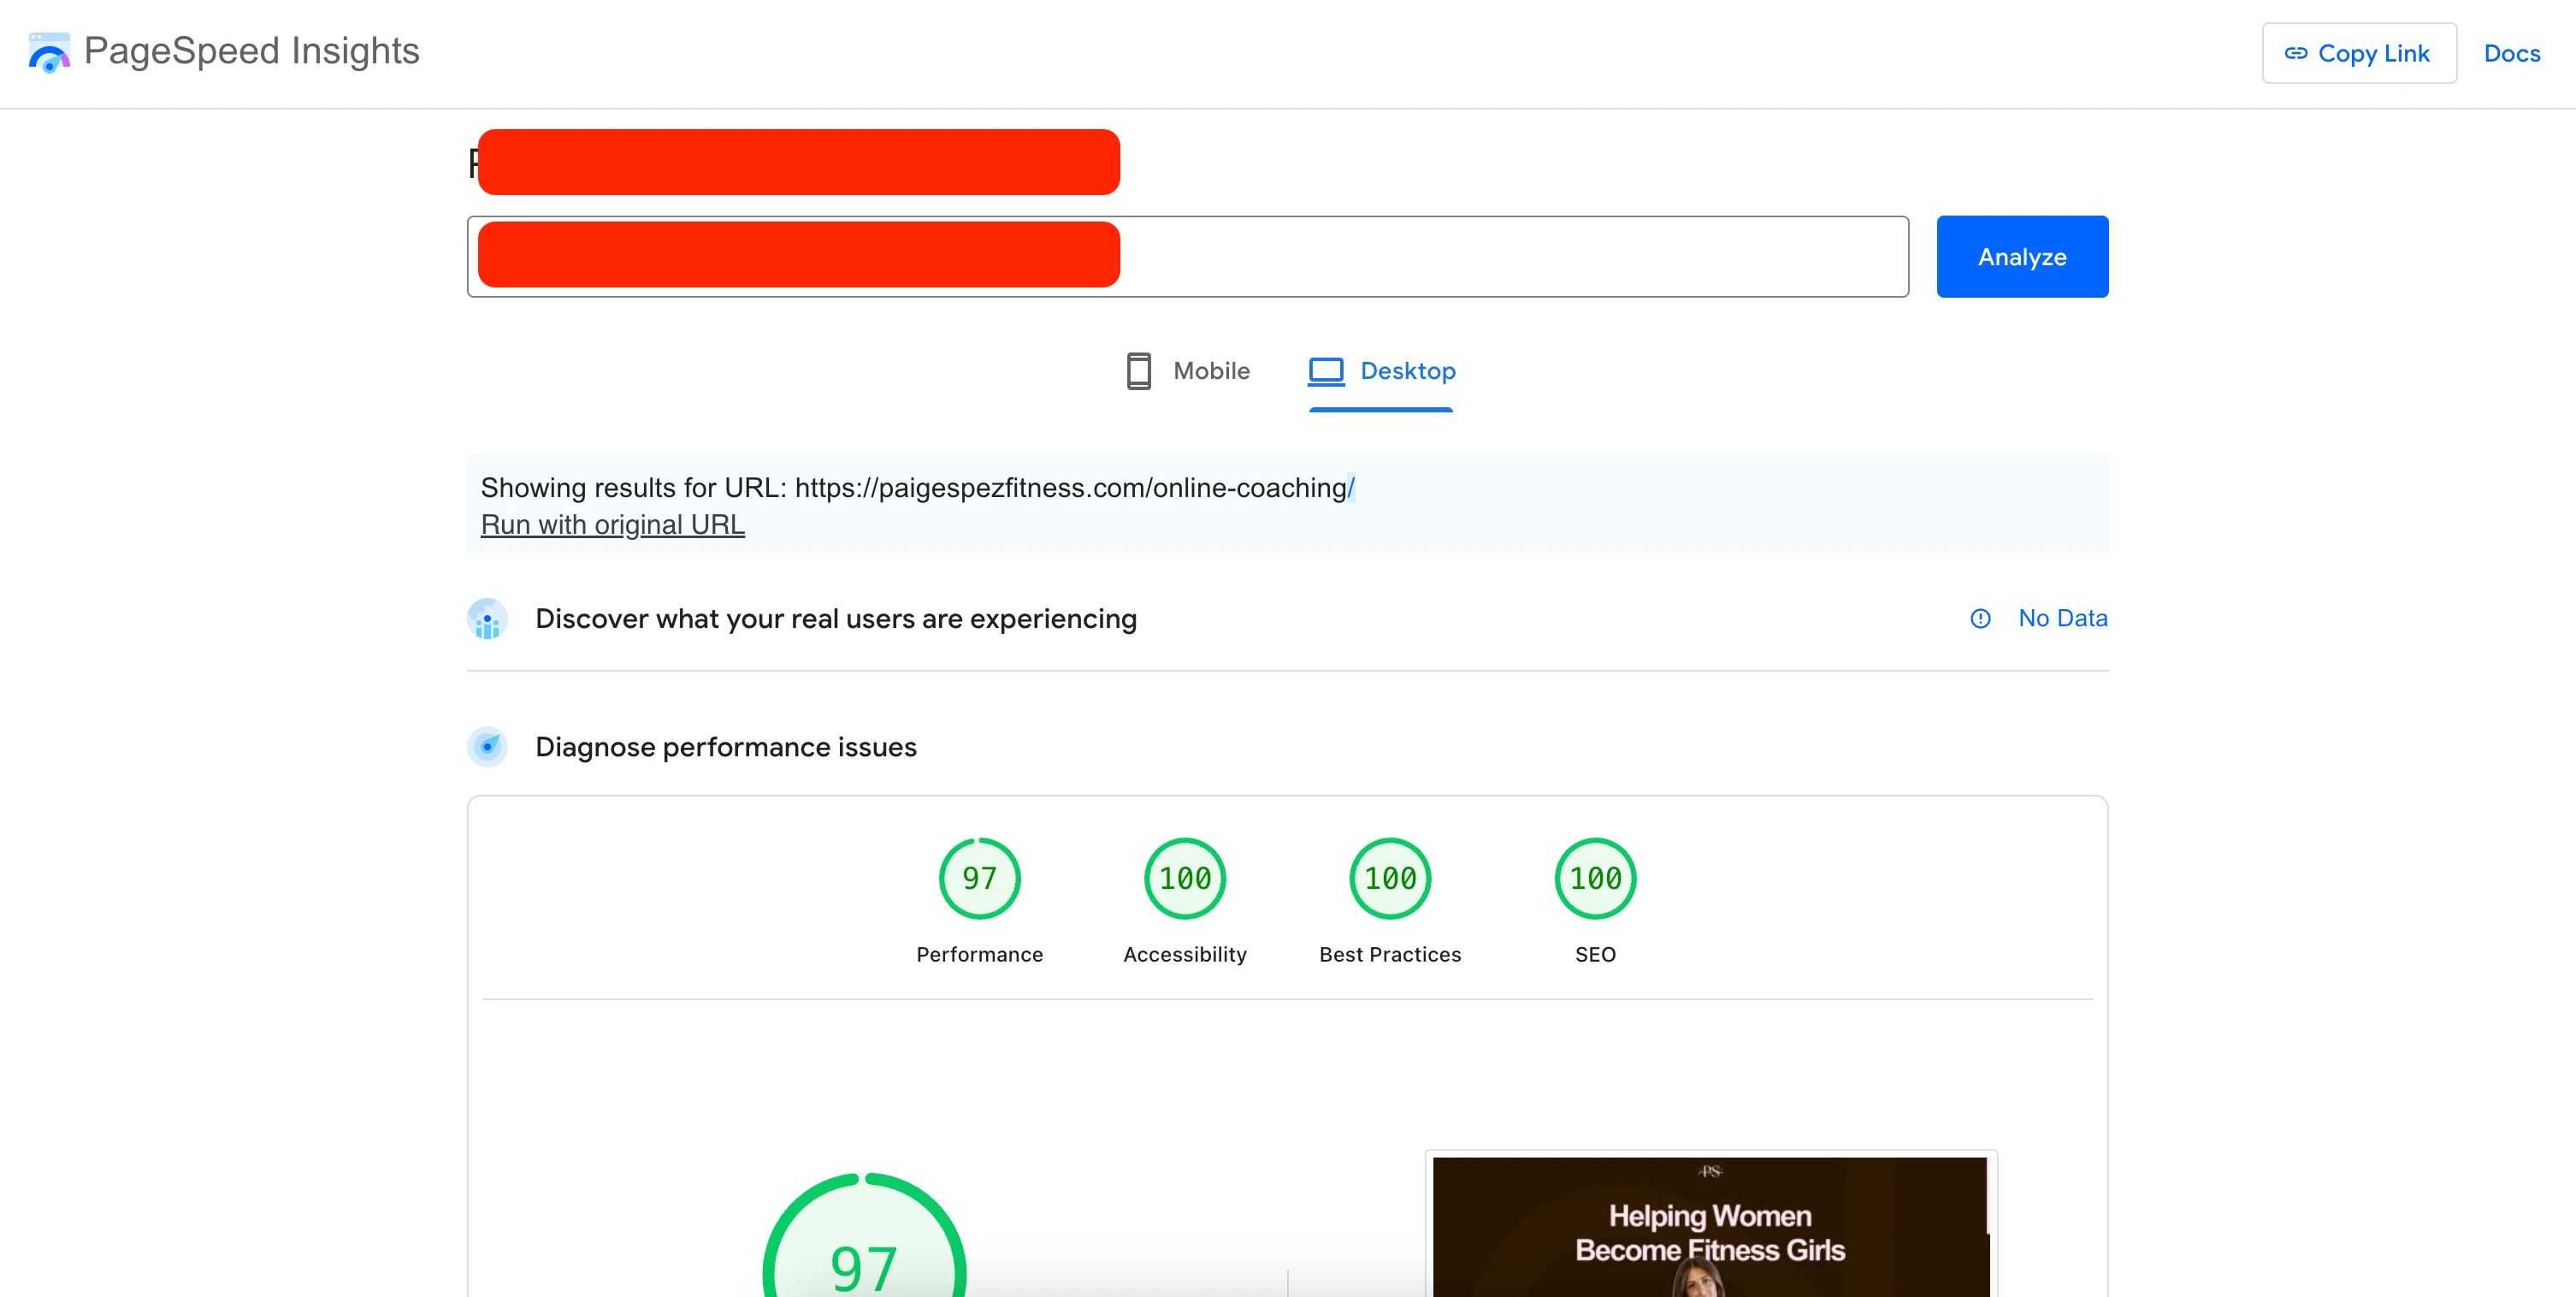Click the Desktop laptop icon
This screenshot has height=1297, width=2576.
point(1326,371)
